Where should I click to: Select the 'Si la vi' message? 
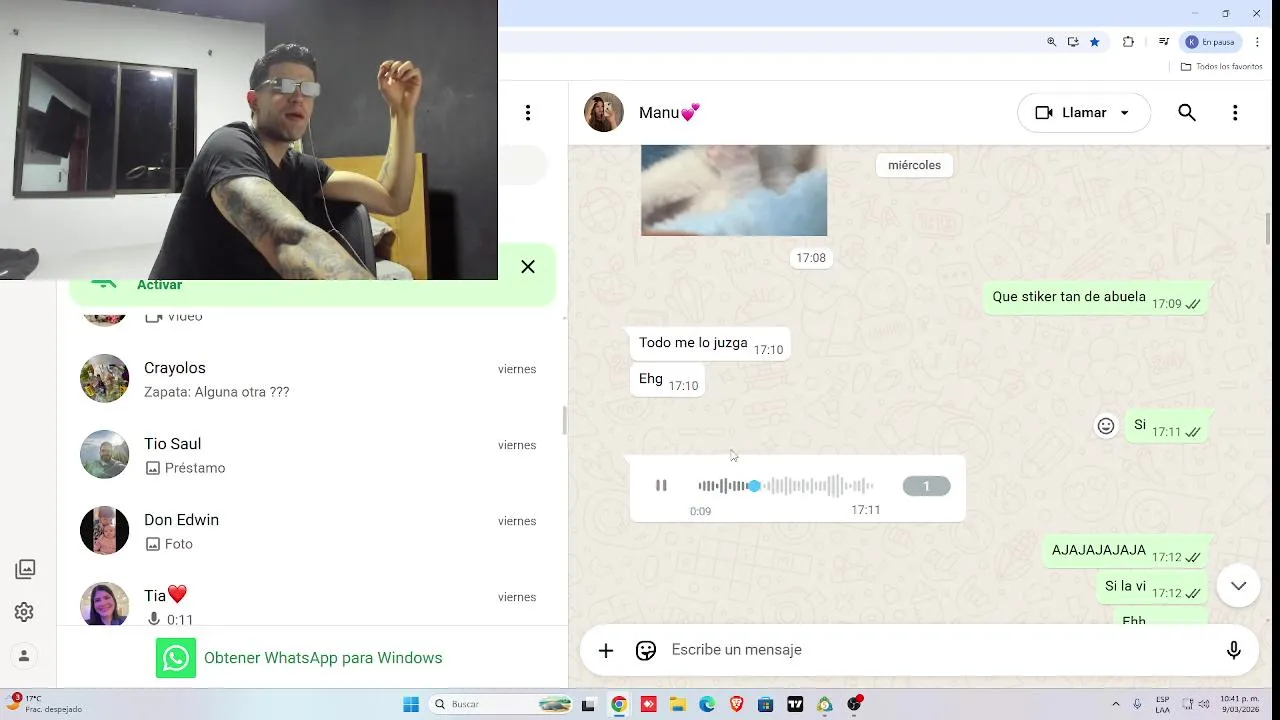pyautogui.click(x=1152, y=588)
